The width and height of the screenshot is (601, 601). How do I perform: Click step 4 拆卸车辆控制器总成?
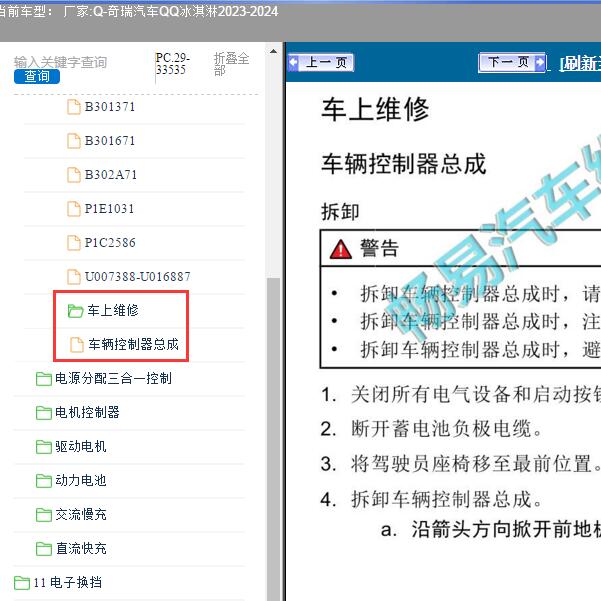432,499
